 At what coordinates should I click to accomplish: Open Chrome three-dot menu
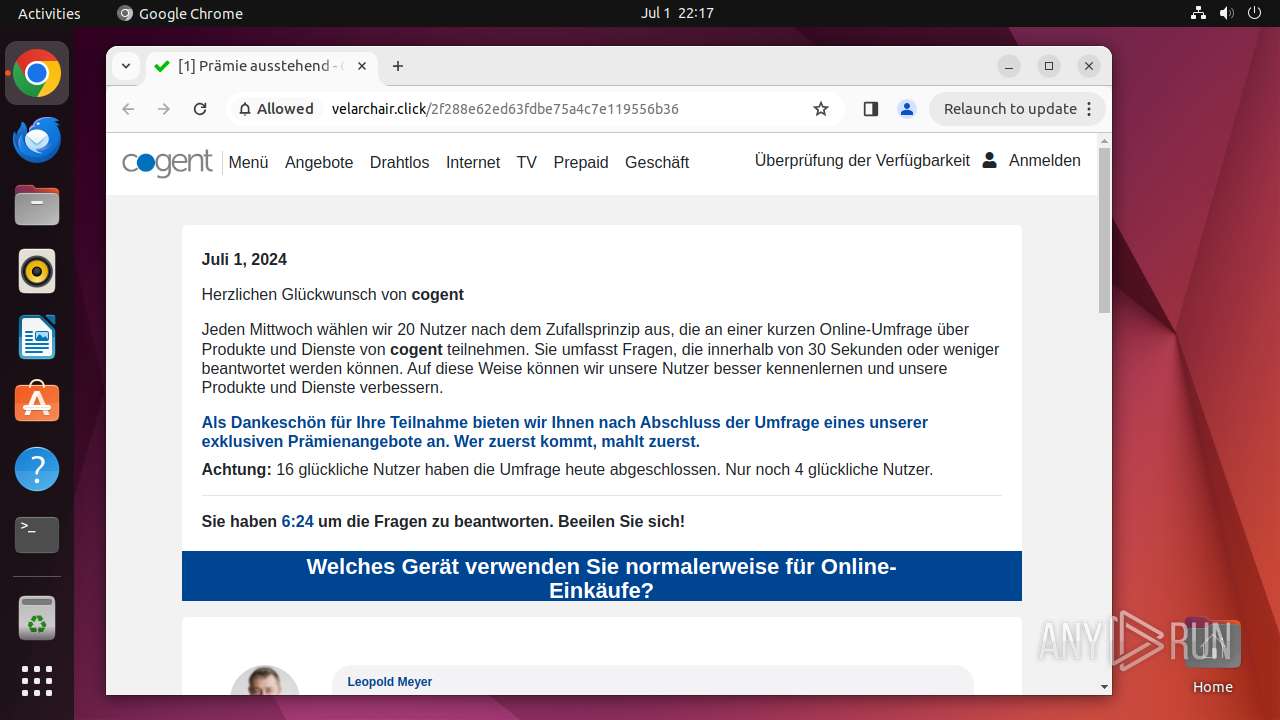(1090, 109)
